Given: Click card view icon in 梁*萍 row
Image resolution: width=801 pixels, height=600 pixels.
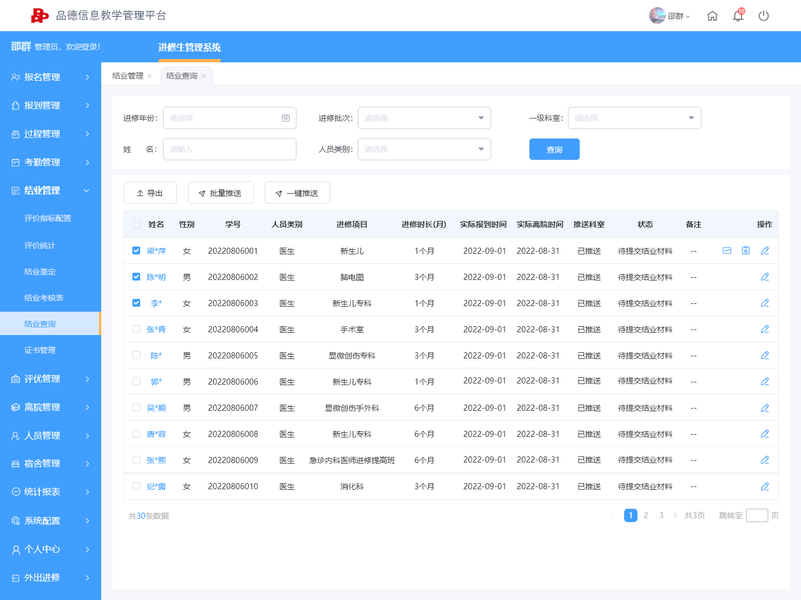Looking at the screenshot, I should tap(727, 251).
